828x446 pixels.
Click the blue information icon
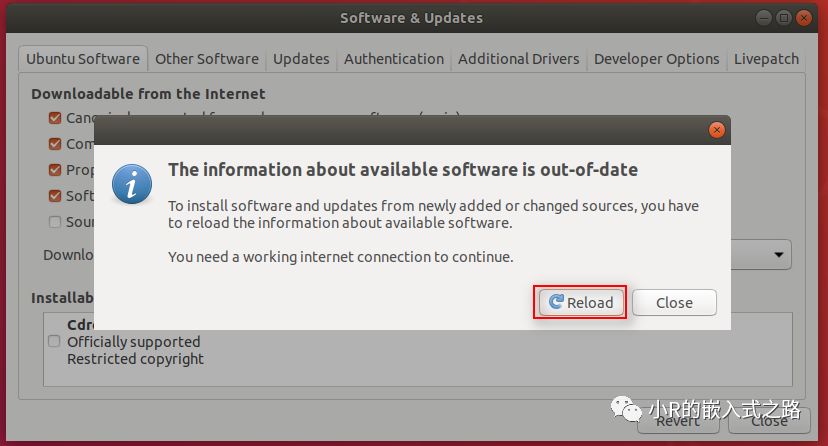(132, 184)
